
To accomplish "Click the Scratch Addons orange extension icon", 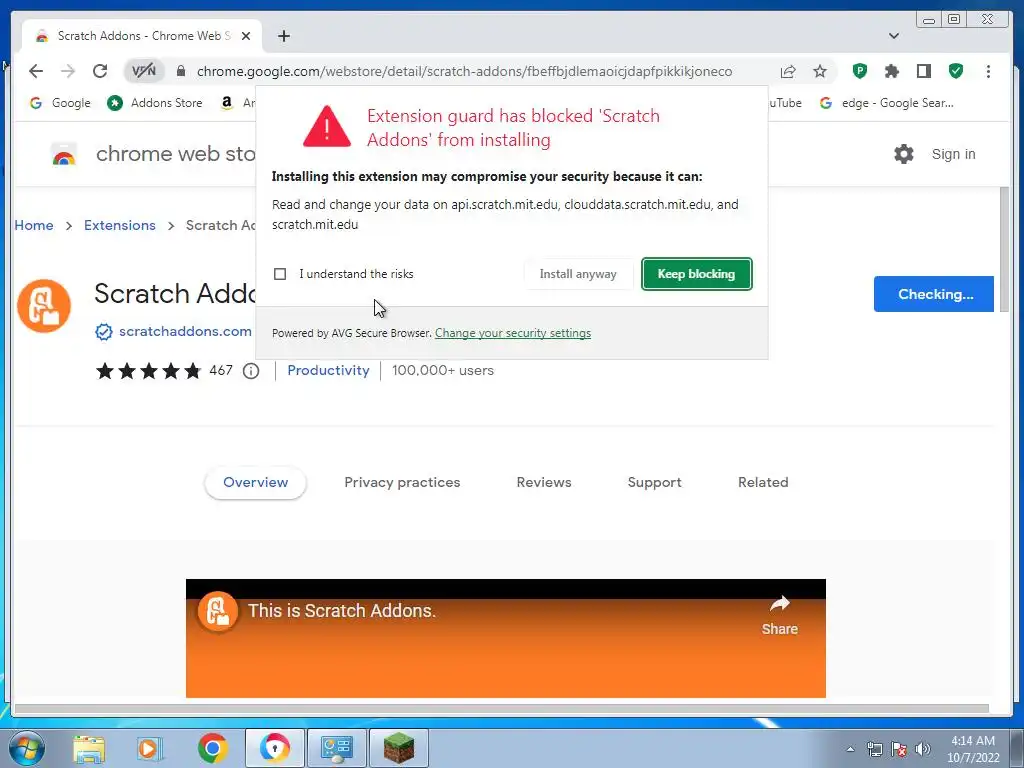I will (x=44, y=306).
